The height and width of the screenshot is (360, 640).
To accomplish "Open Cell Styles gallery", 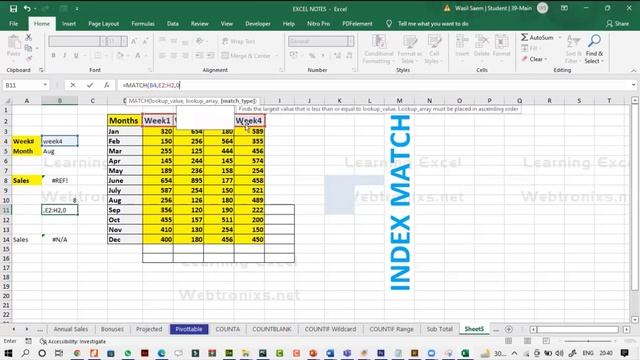I will tap(434, 49).
